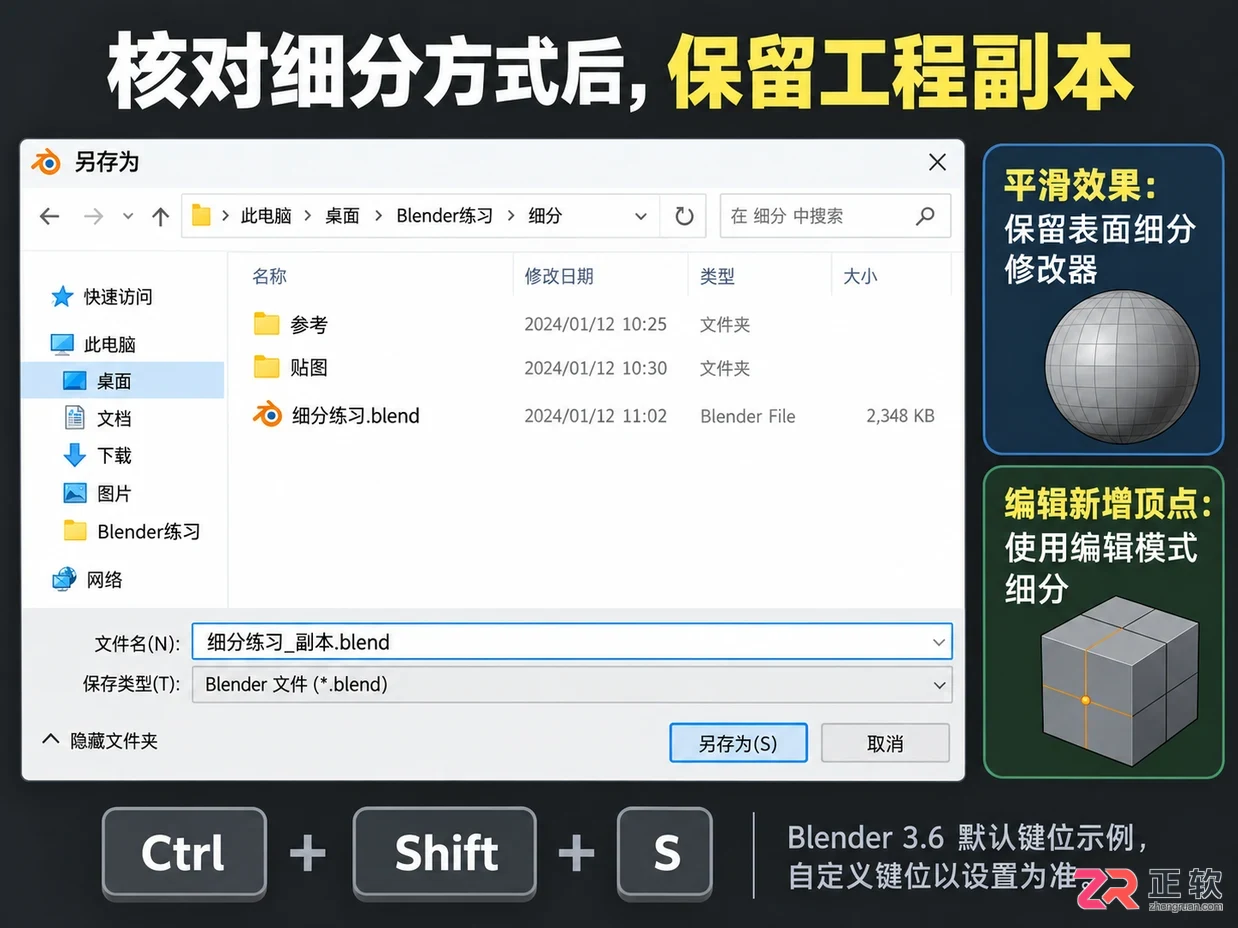
Task: Collapse folders with 隐藏文件夹
Action: pos(100,741)
